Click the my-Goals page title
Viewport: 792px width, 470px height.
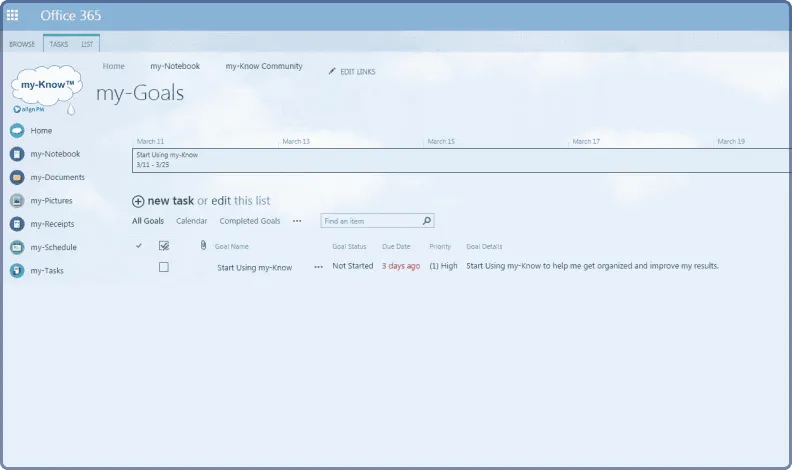(140, 93)
